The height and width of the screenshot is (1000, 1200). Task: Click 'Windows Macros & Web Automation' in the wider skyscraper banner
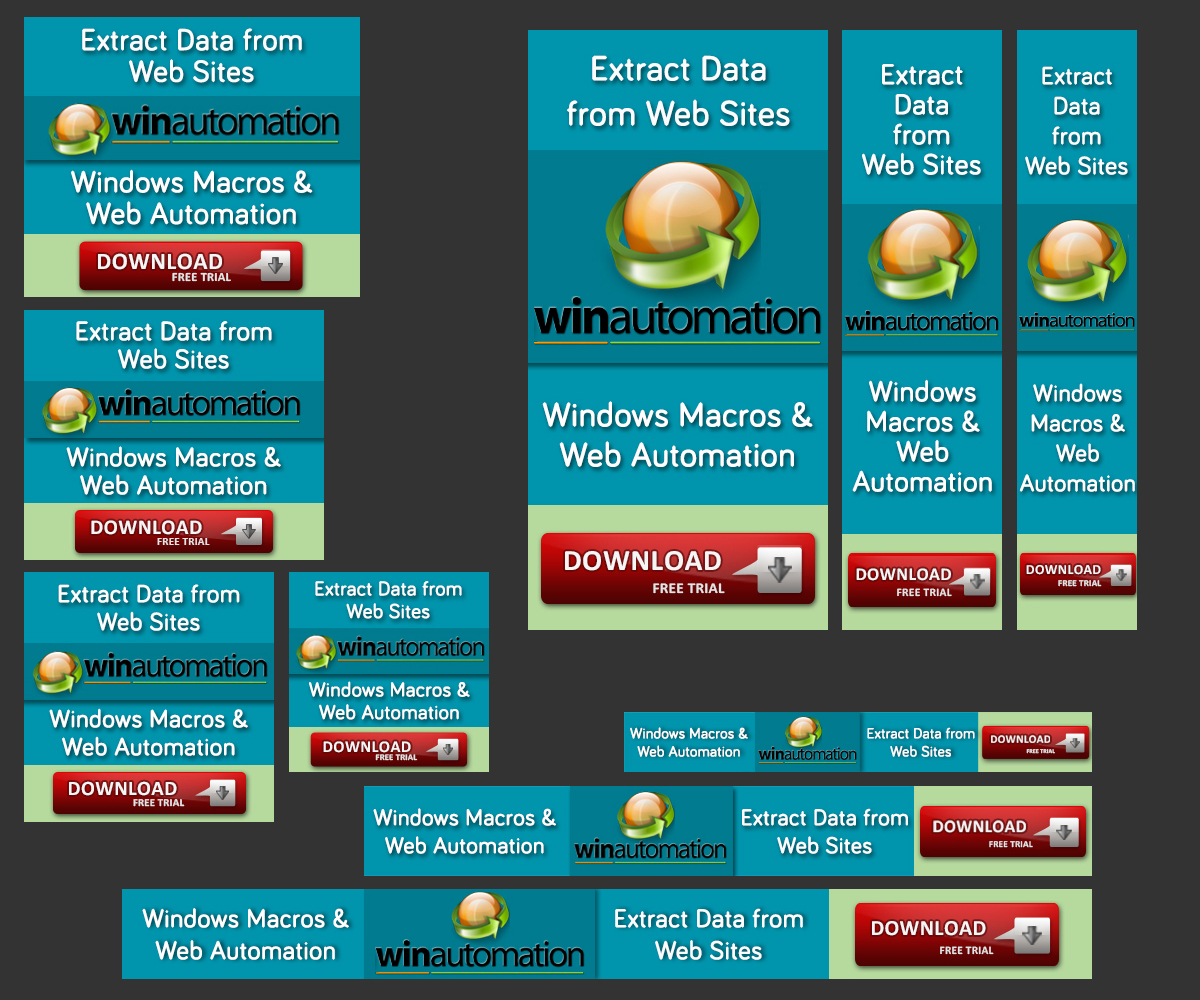click(922, 437)
